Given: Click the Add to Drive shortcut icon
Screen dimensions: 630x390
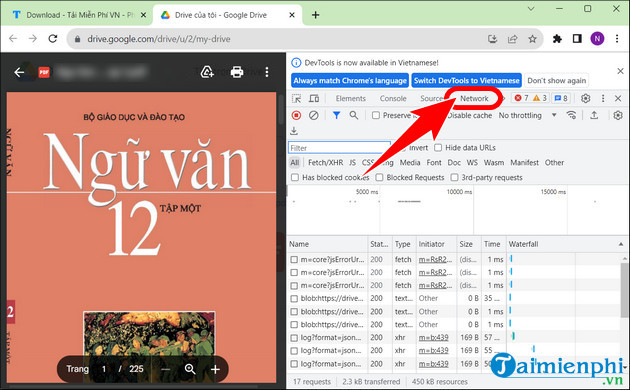Looking at the screenshot, I should pos(207,72).
